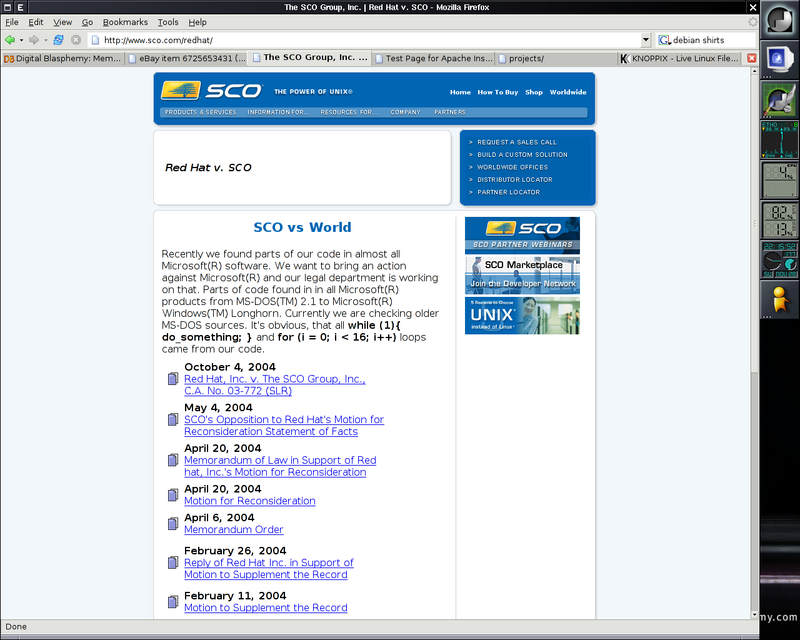This screenshot has height=640, width=800.
Task: Reload the page with the refresh icon
Action: 59,40
